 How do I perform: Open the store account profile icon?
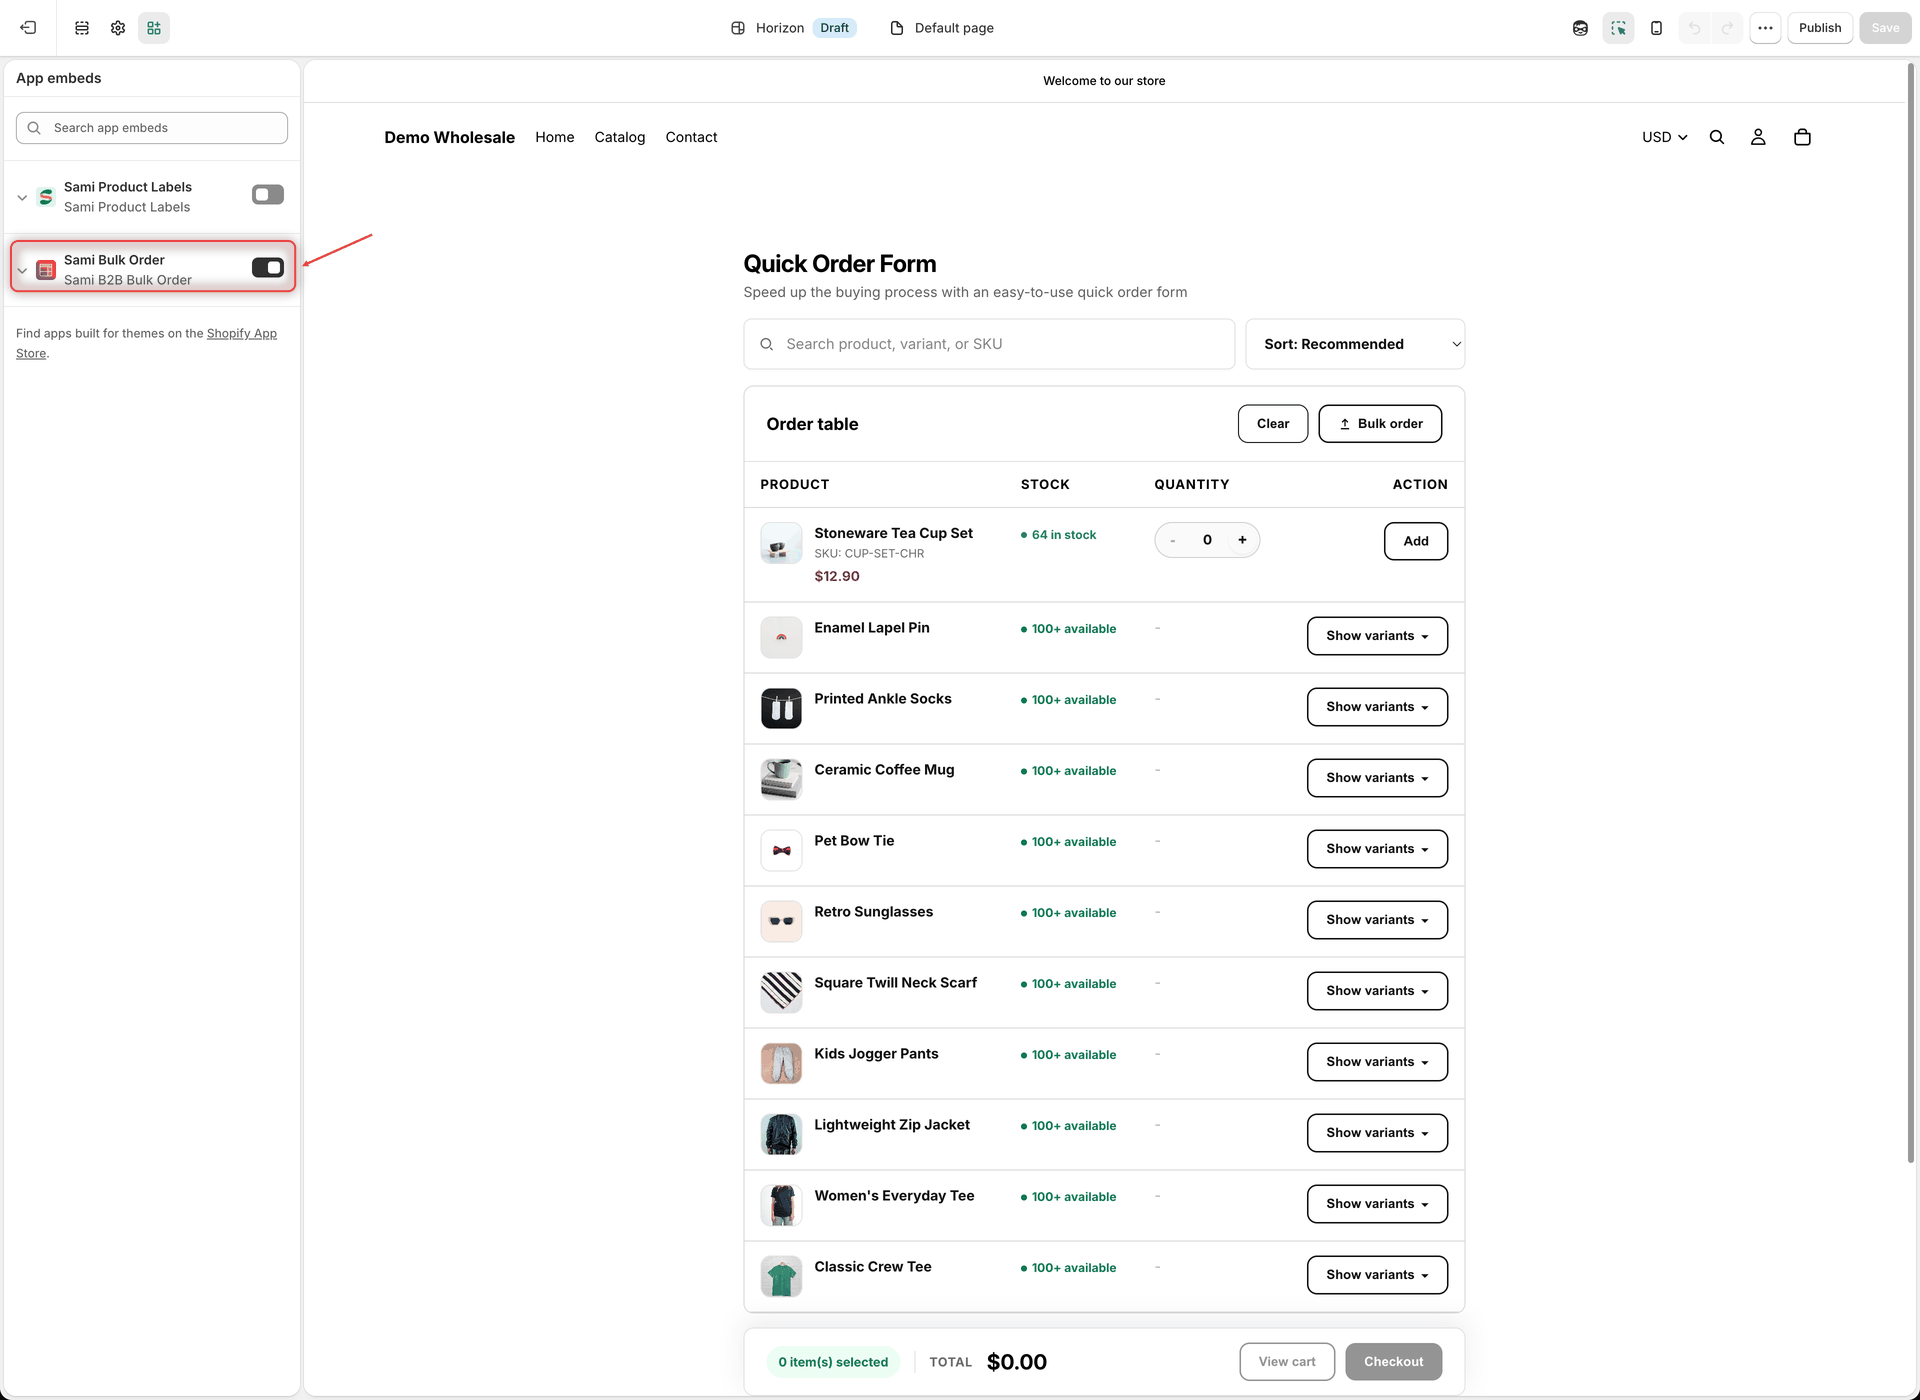(x=1758, y=137)
